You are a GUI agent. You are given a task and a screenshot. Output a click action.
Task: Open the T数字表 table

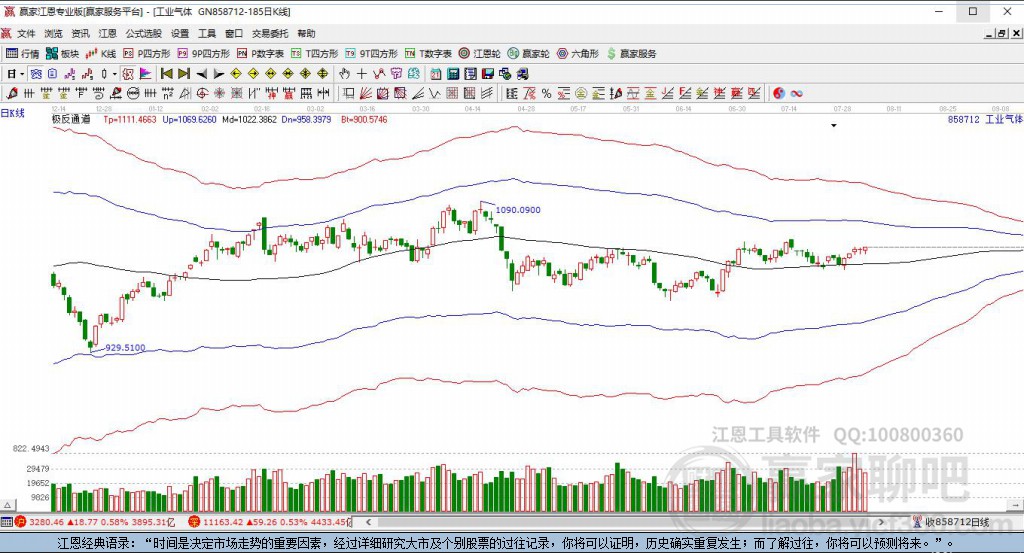tap(428, 54)
